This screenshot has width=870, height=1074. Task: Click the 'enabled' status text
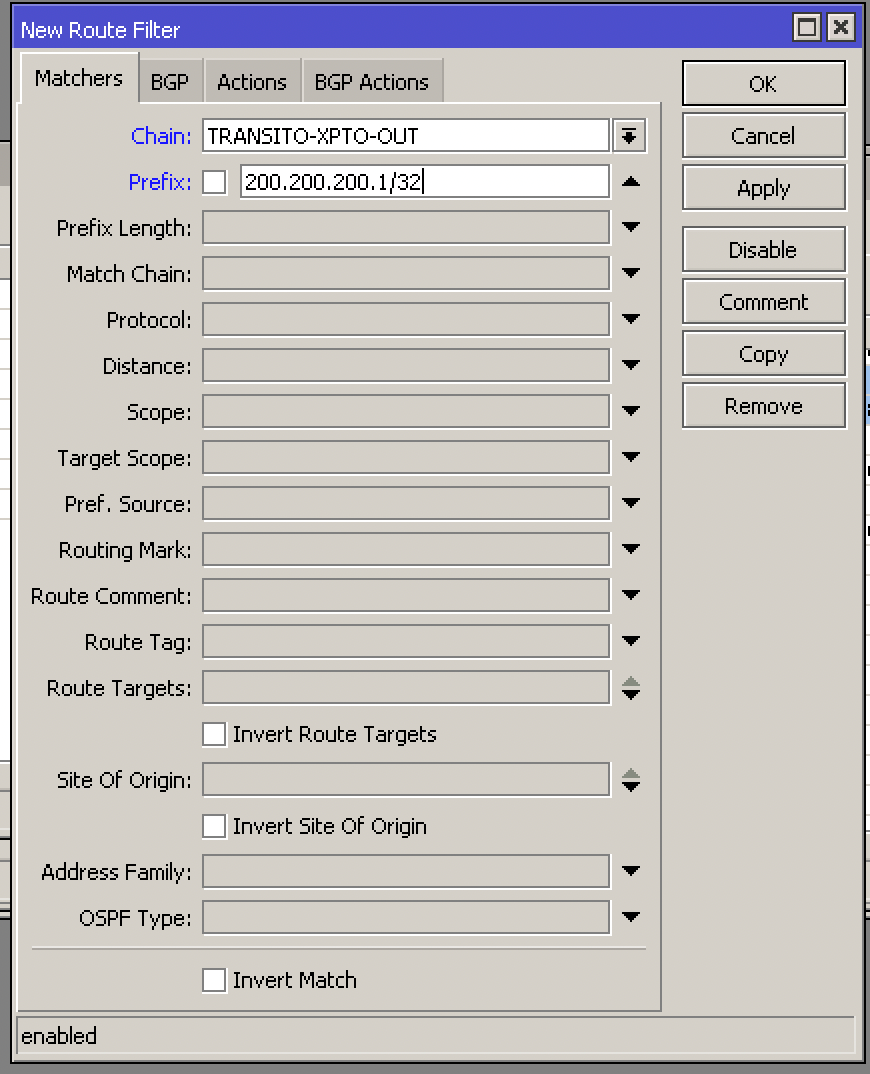coord(59,1036)
